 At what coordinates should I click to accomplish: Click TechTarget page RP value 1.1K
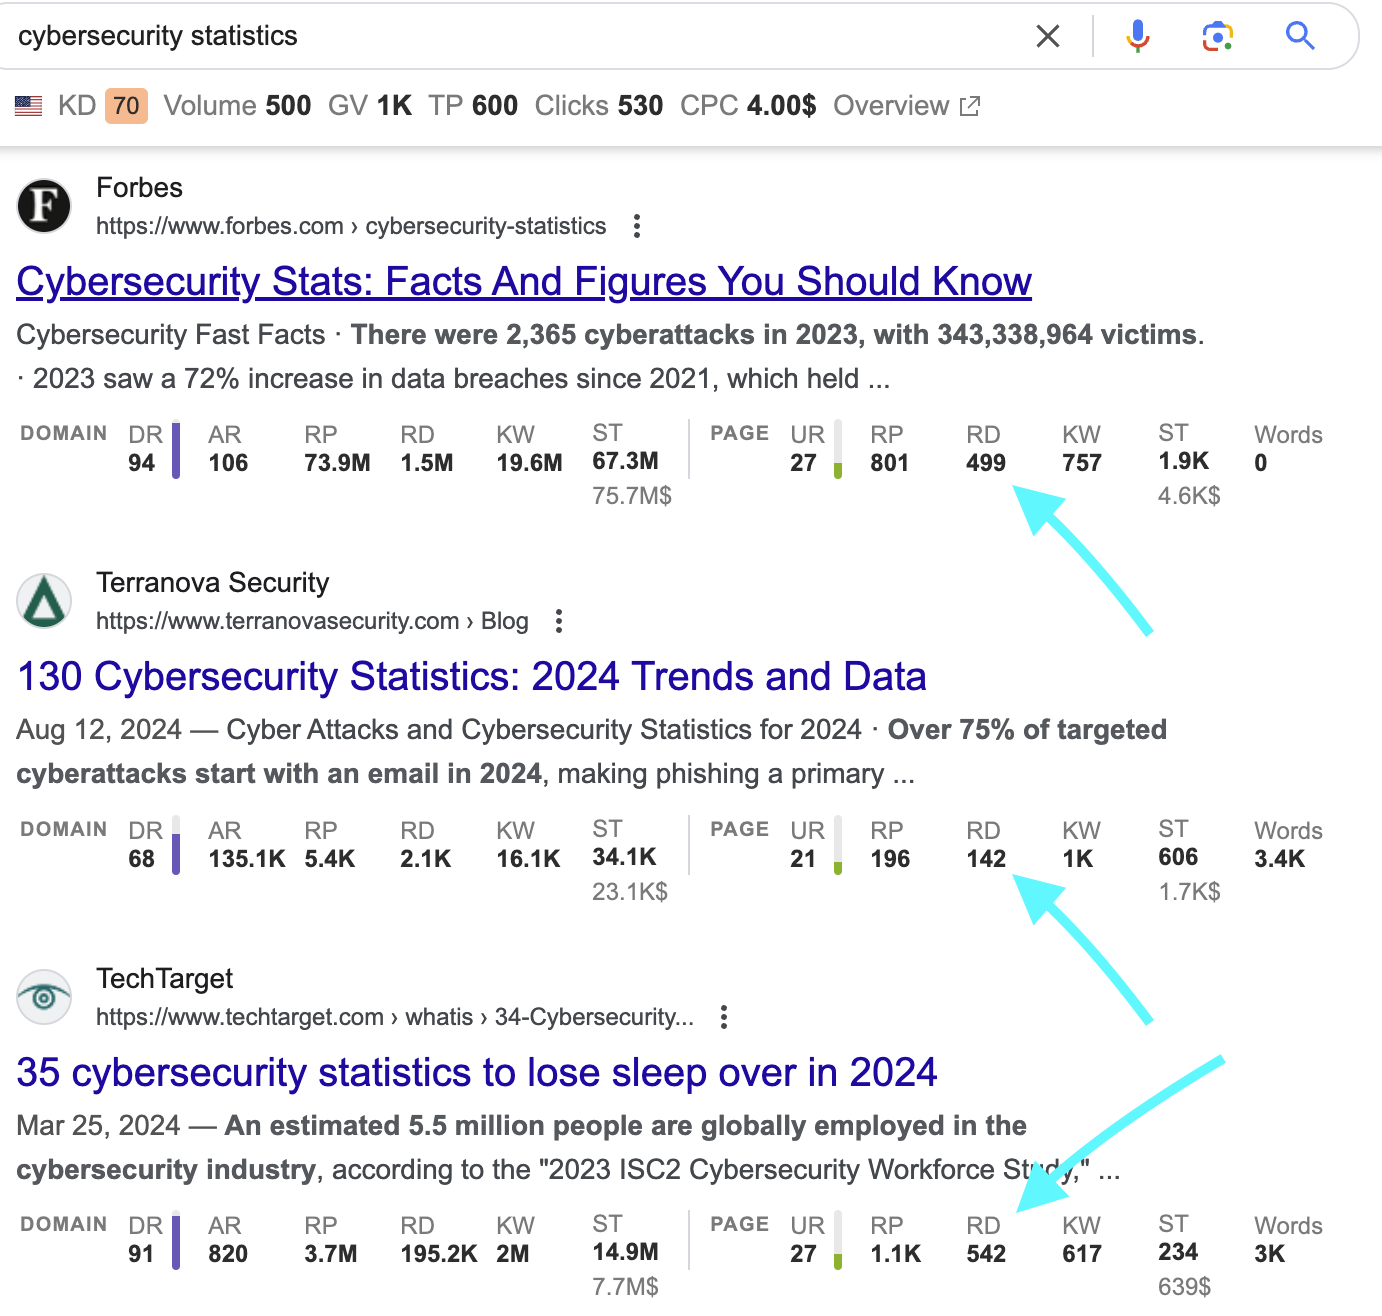(896, 1254)
